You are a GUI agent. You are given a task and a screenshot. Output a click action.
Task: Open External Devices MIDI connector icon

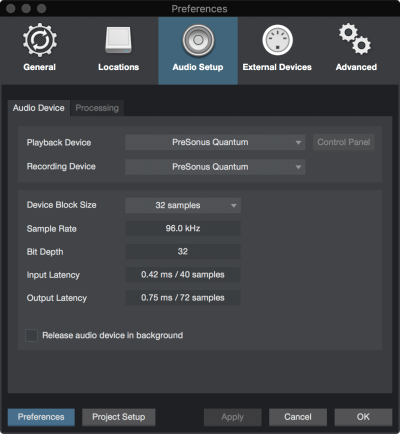(277, 40)
